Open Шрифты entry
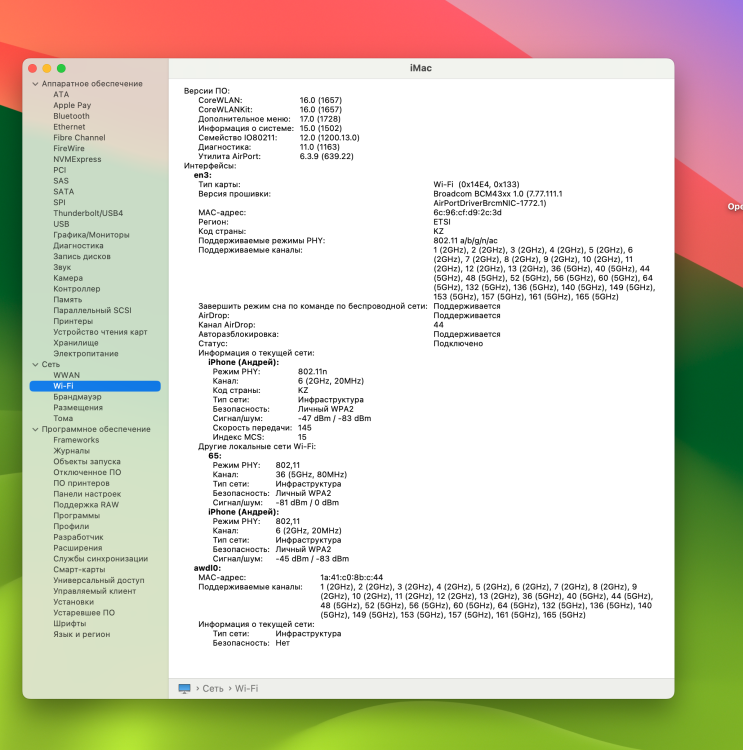The height and width of the screenshot is (750, 743). click(69, 624)
